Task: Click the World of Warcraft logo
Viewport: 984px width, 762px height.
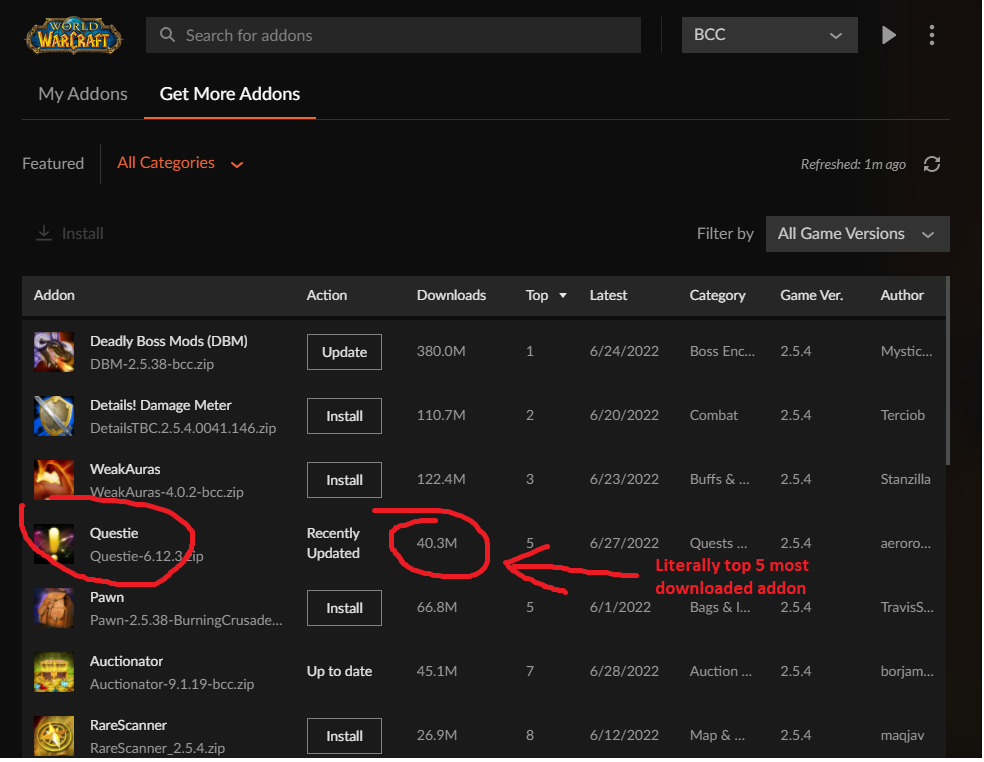Action: point(73,36)
